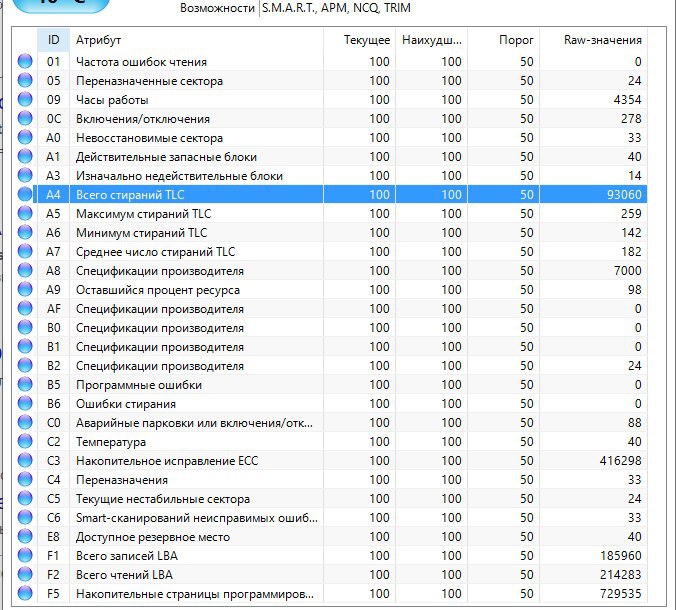Click the status icon for attribute A3

pyautogui.click(x=25, y=175)
